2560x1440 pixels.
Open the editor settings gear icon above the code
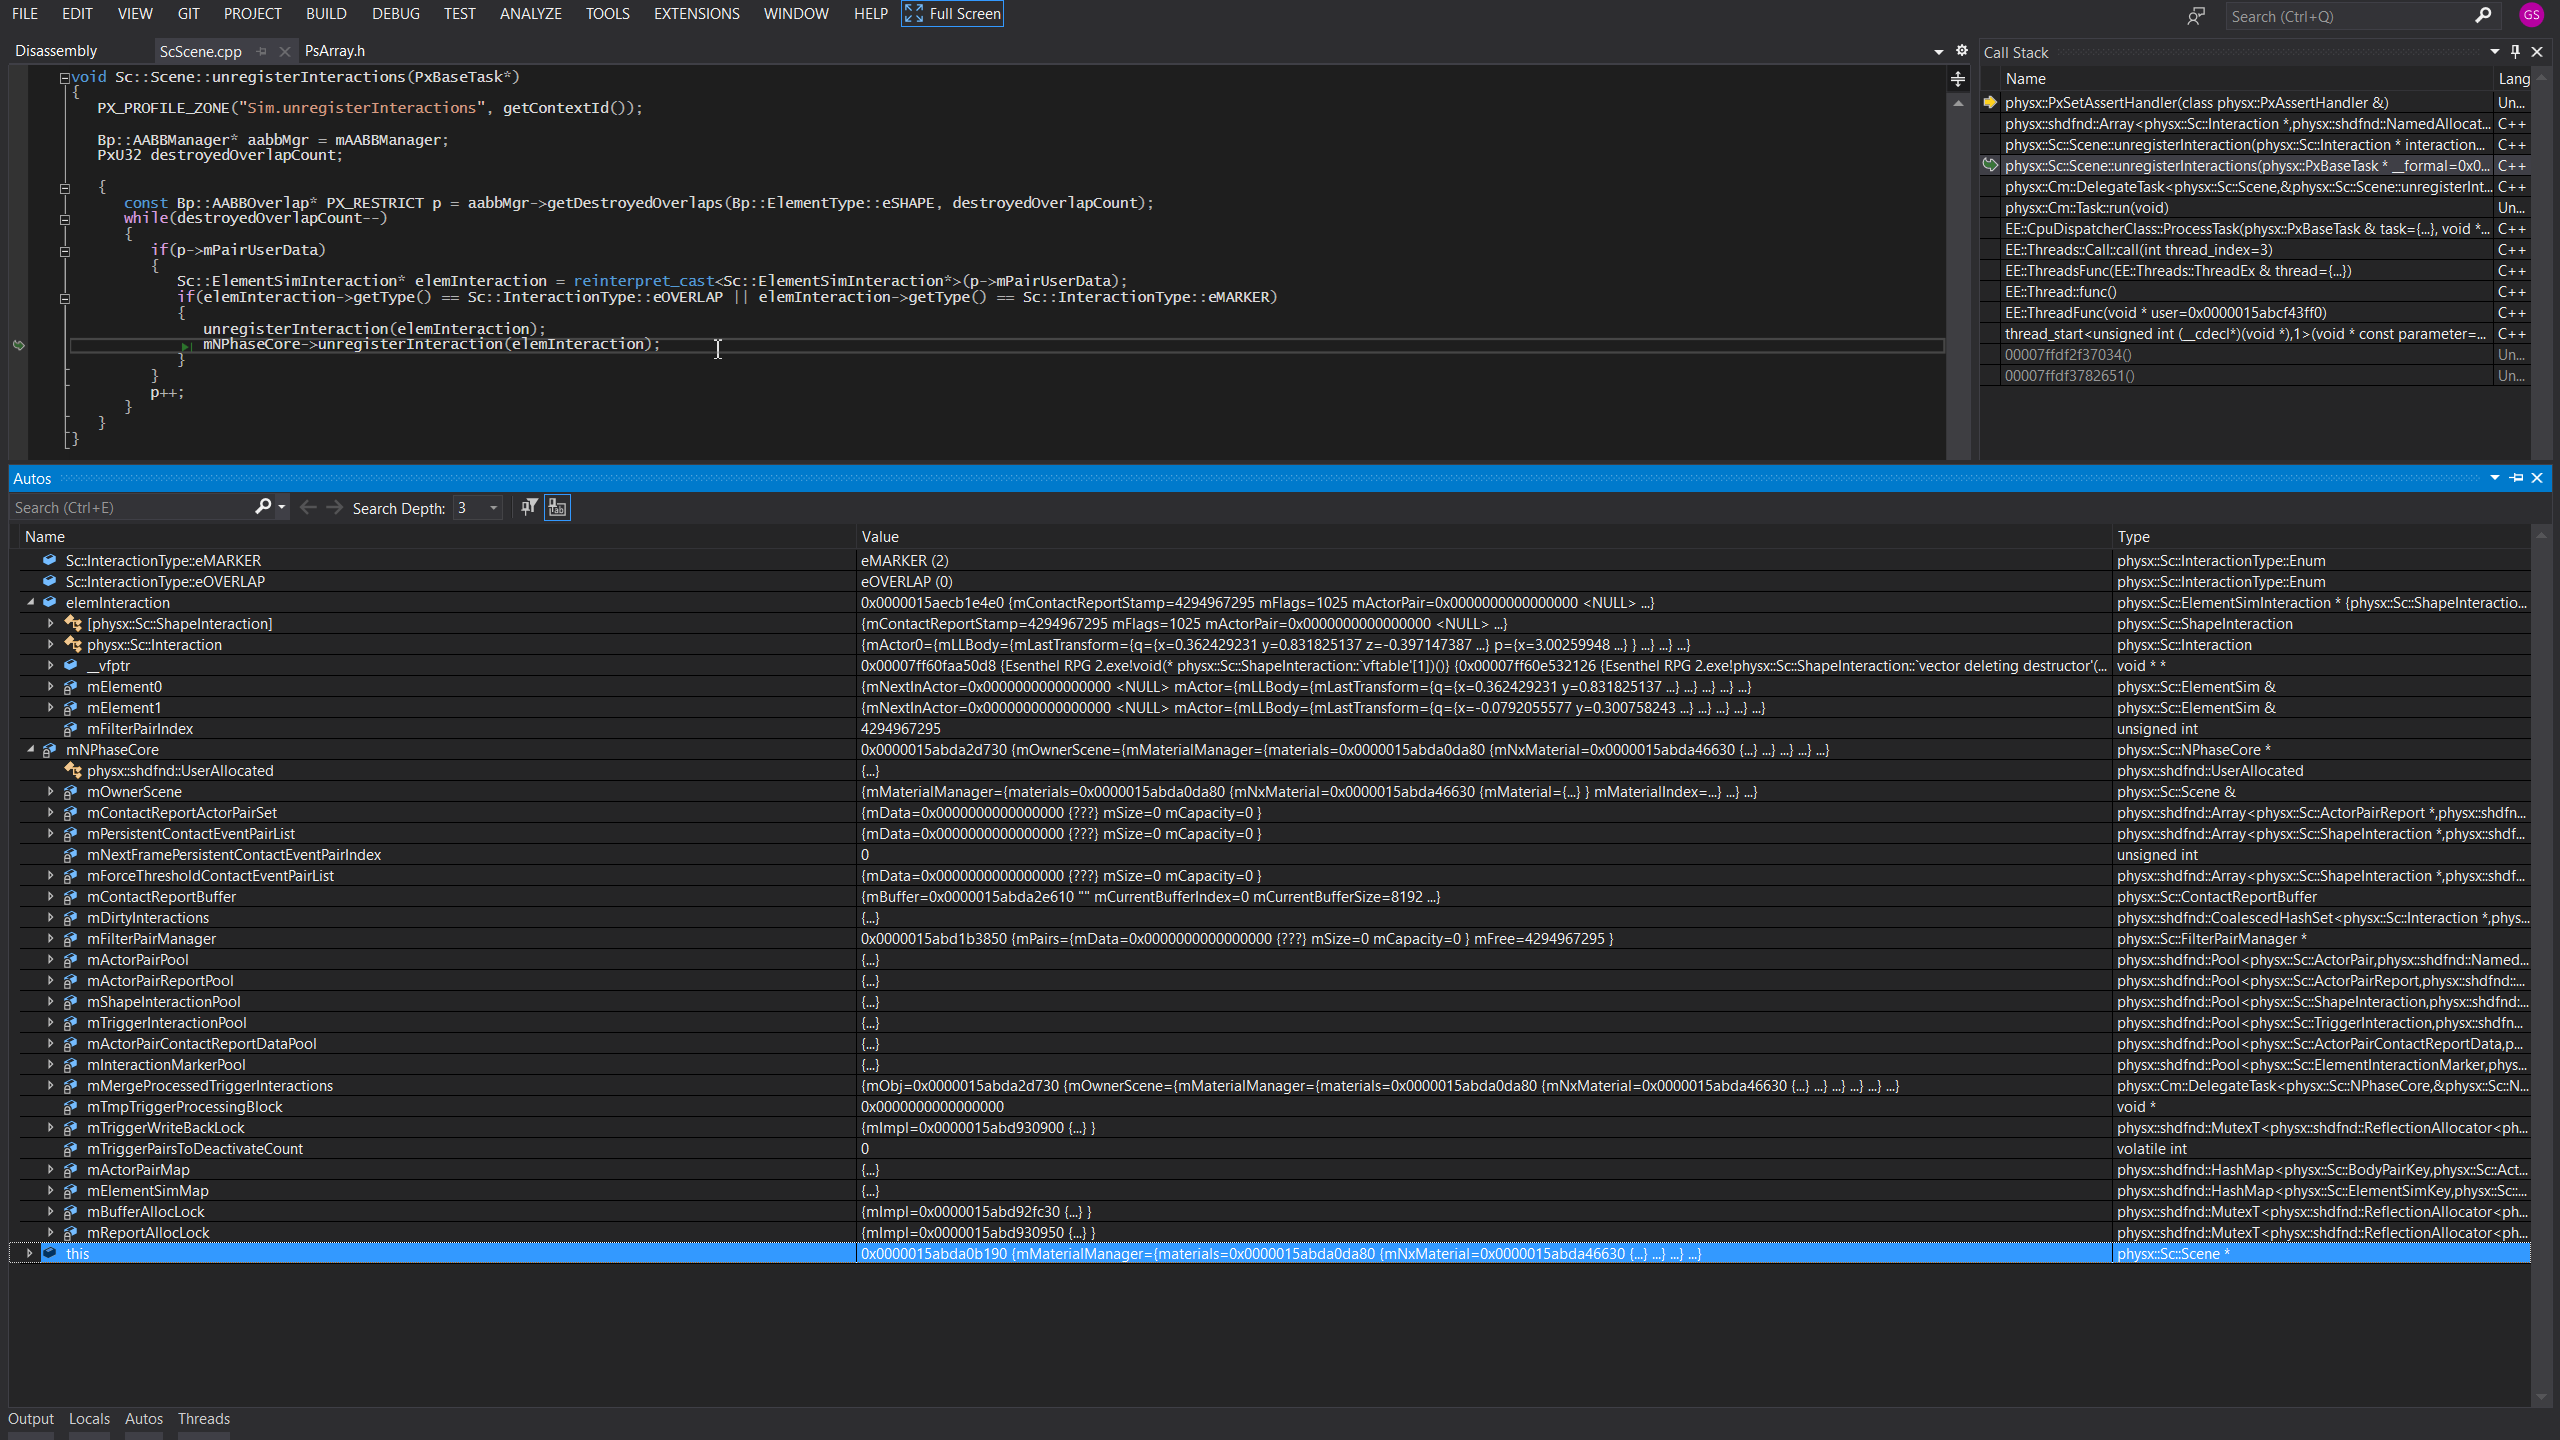click(1961, 49)
